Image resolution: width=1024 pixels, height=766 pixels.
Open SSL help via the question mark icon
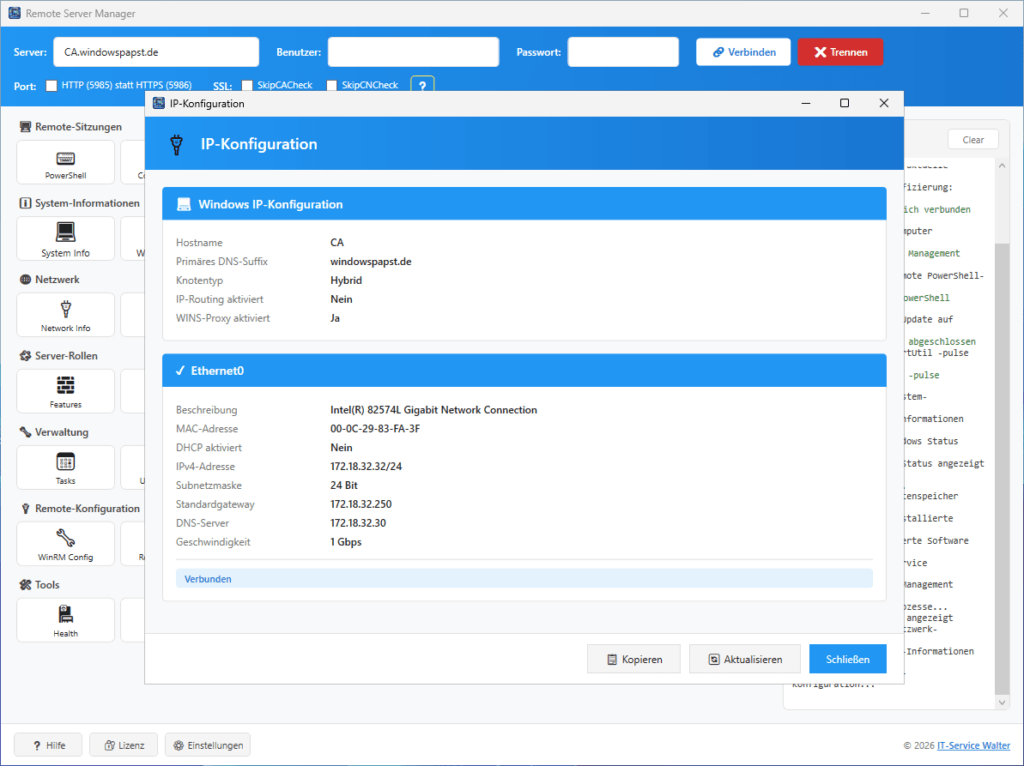pos(422,85)
